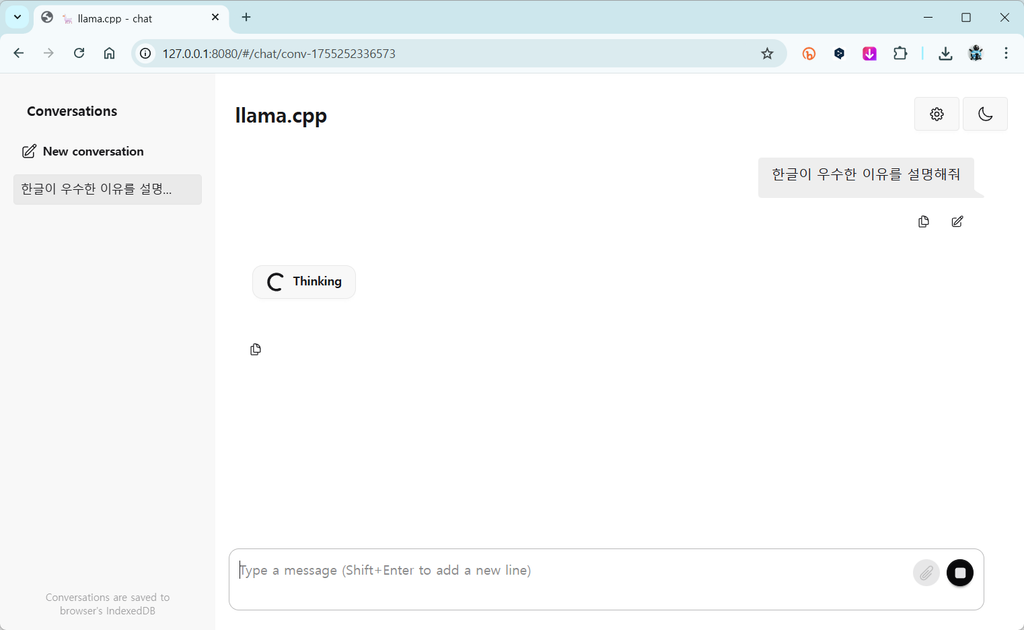Screen dimensions: 1024x630
Task: Reload the page
Action: pos(79,54)
